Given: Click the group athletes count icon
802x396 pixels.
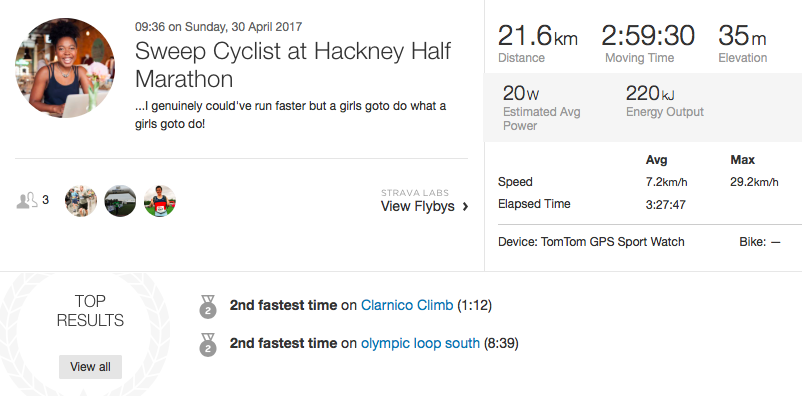Looking at the screenshot, I should pyautogui.click(x=27, y=201).
